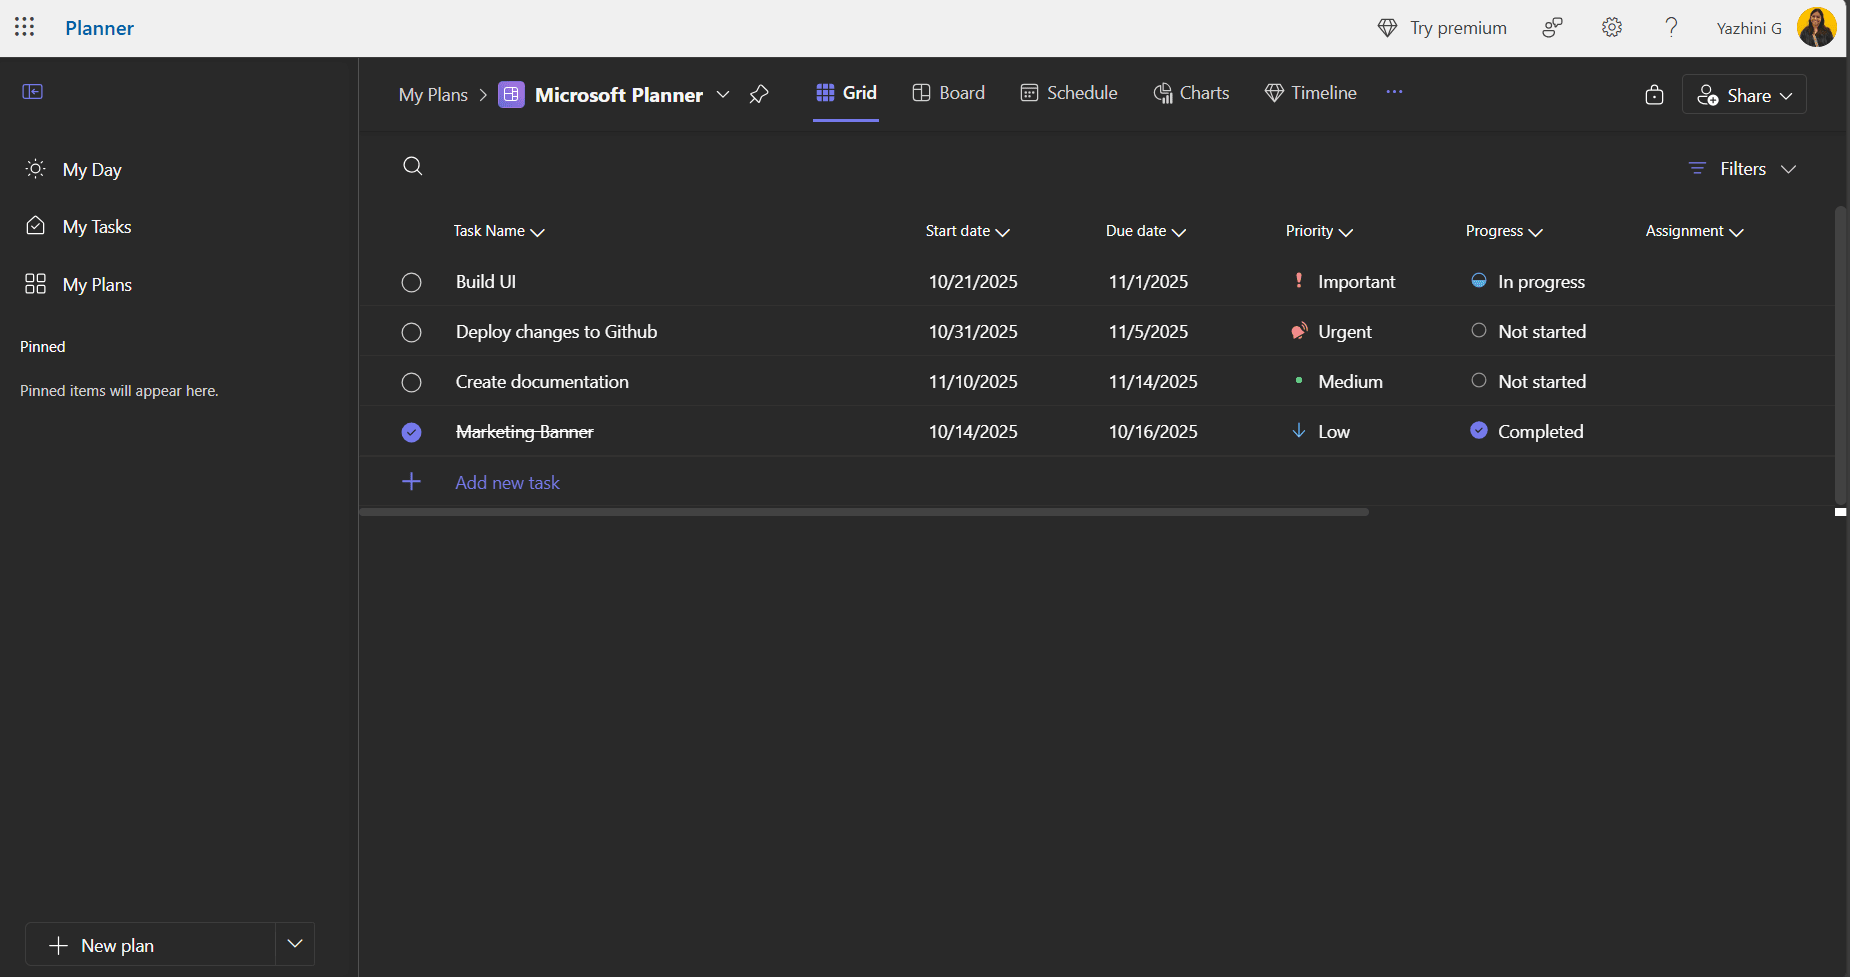
Task: Expand the Priority column header menu
Action: coord(1318,231)
